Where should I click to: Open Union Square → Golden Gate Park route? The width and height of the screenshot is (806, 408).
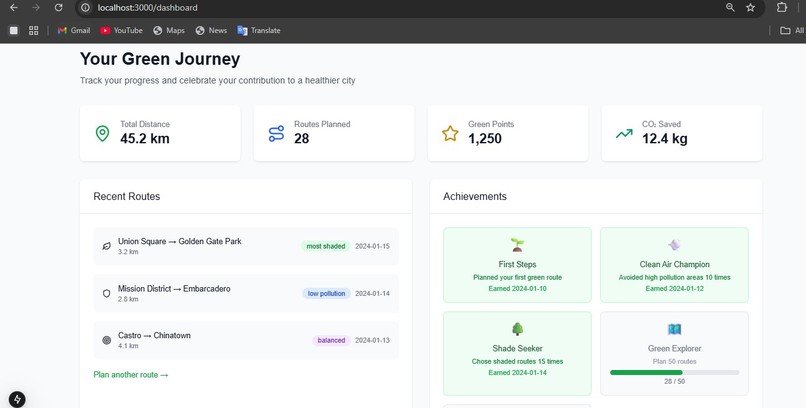[246, 246]
